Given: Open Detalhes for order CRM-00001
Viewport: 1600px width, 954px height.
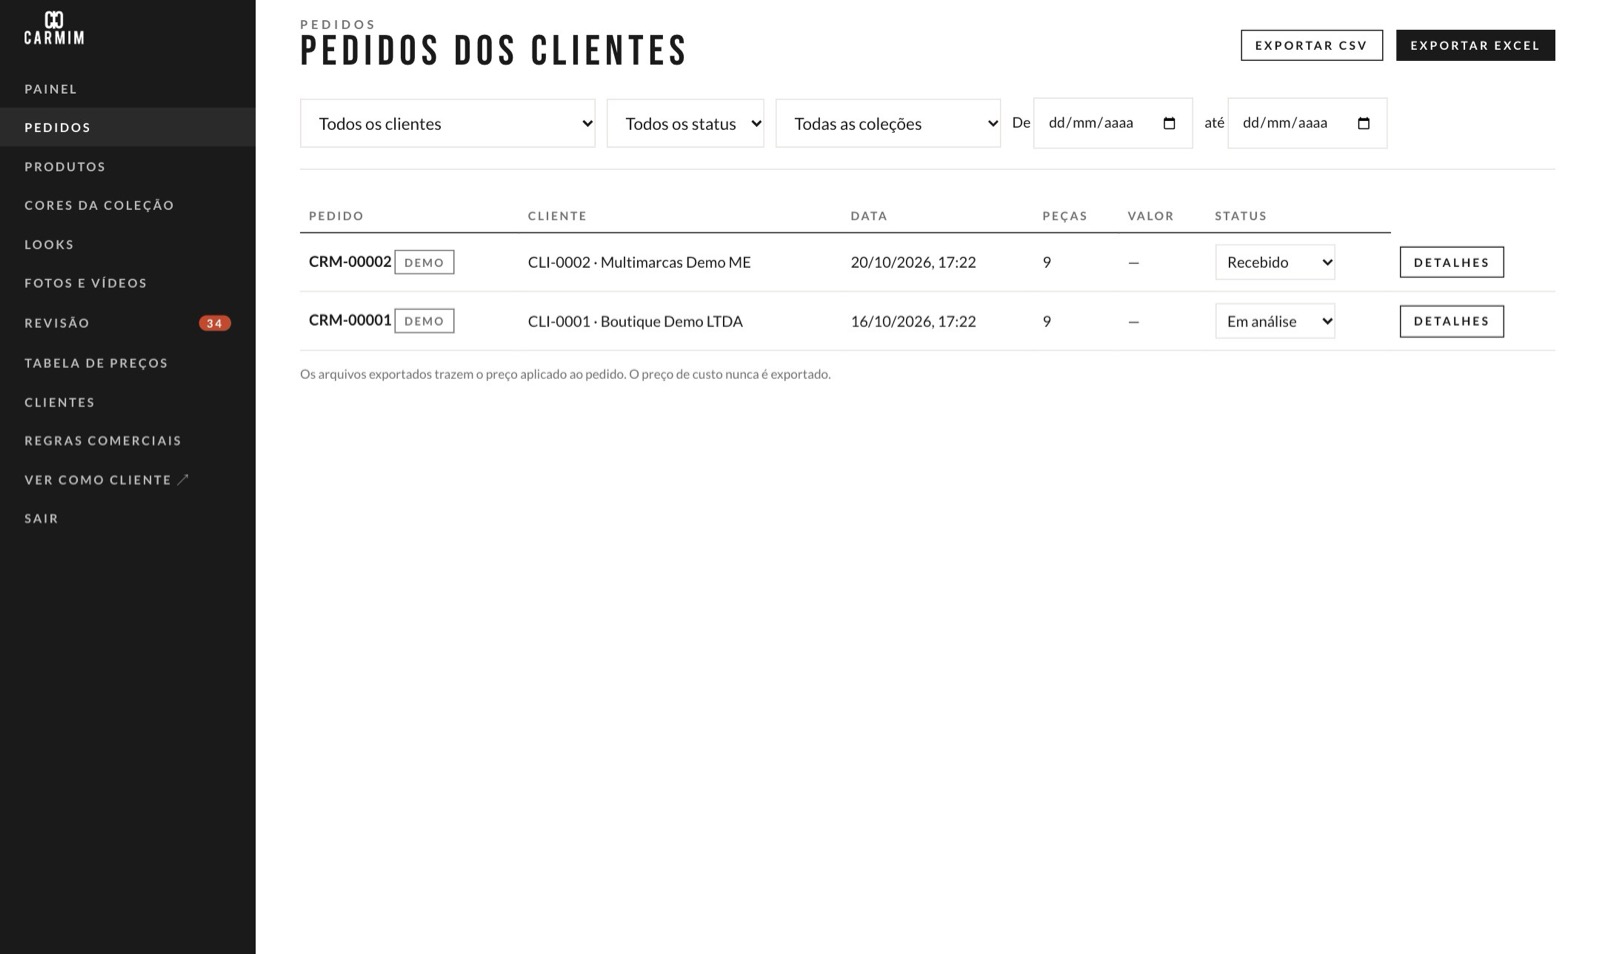Looking at the screenshot, I should click(x=1451, y=321).
